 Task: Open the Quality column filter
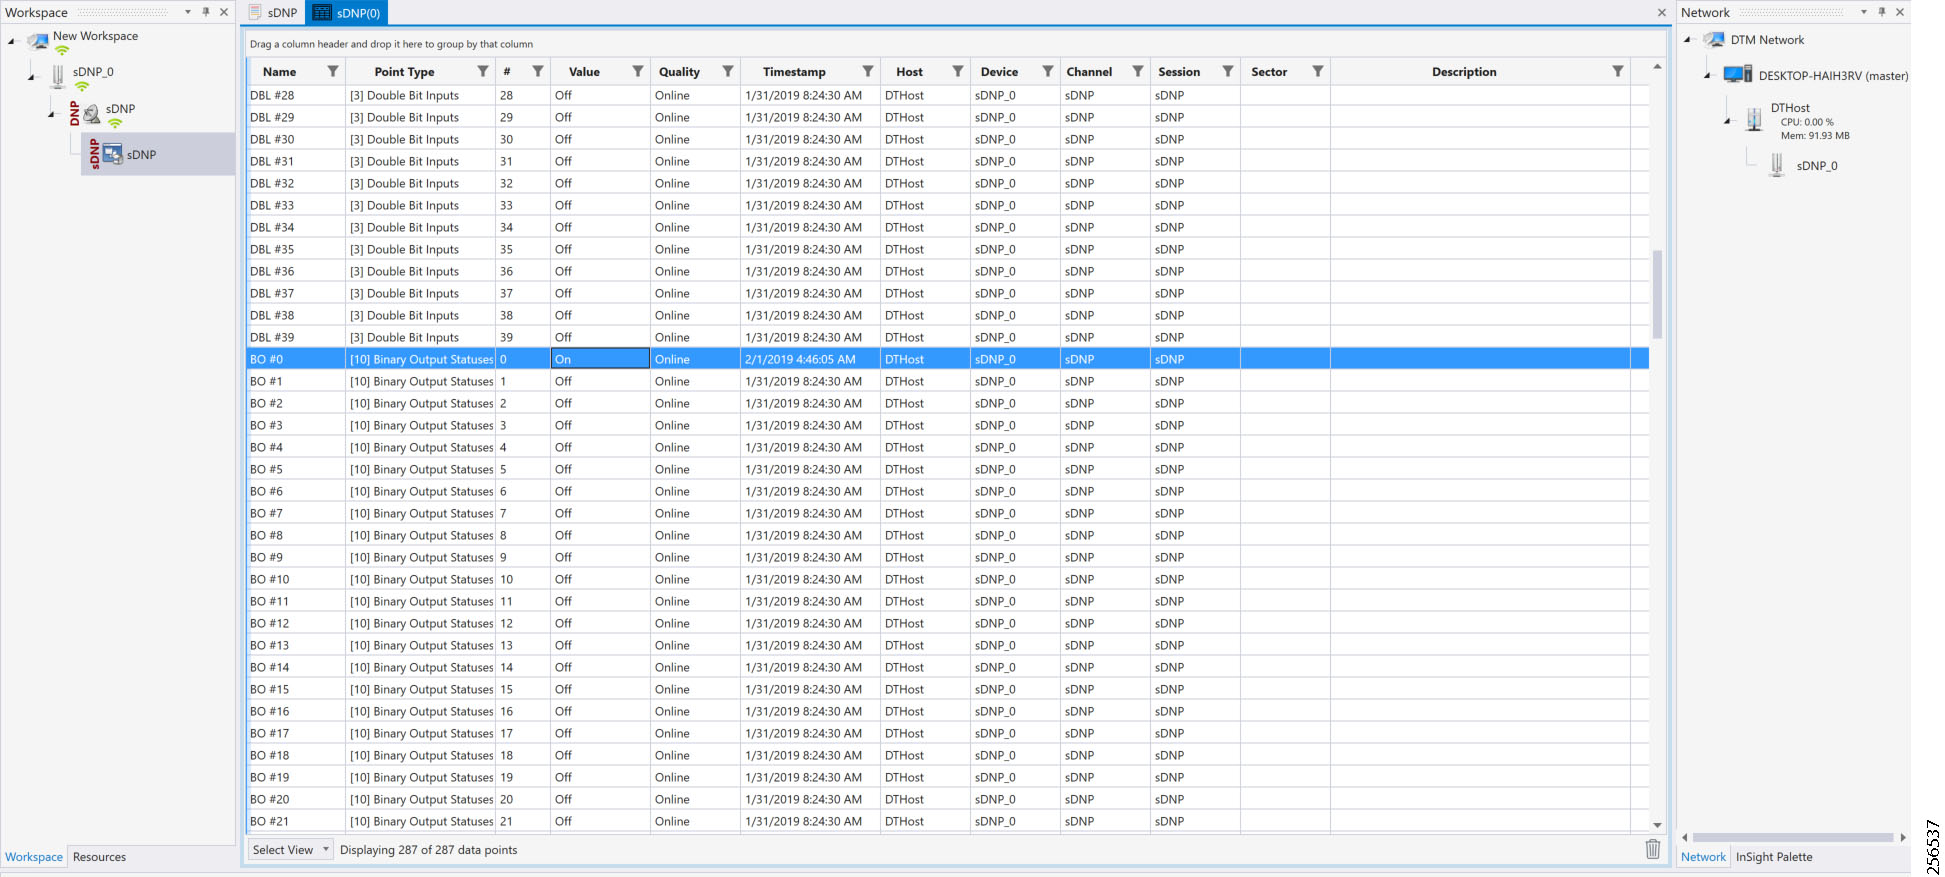tap(728, 72)
